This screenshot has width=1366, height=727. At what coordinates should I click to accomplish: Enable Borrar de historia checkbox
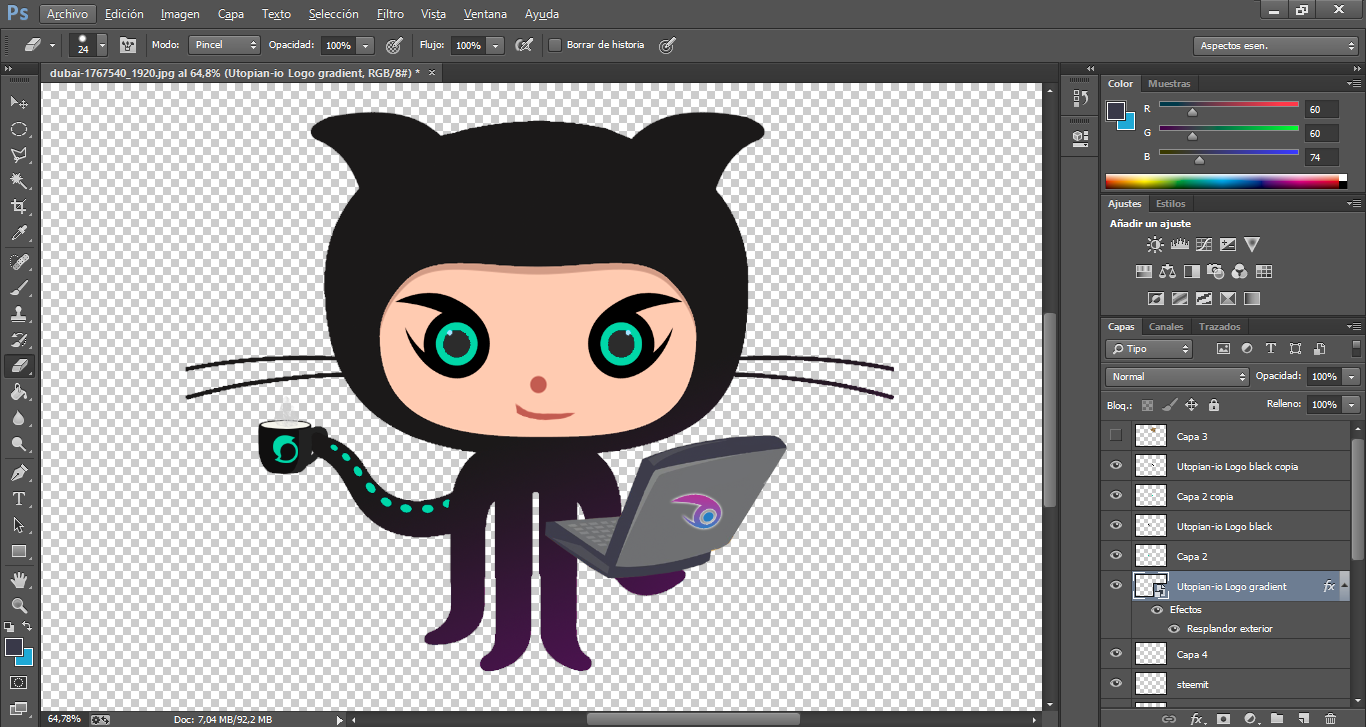click(555, 45)
